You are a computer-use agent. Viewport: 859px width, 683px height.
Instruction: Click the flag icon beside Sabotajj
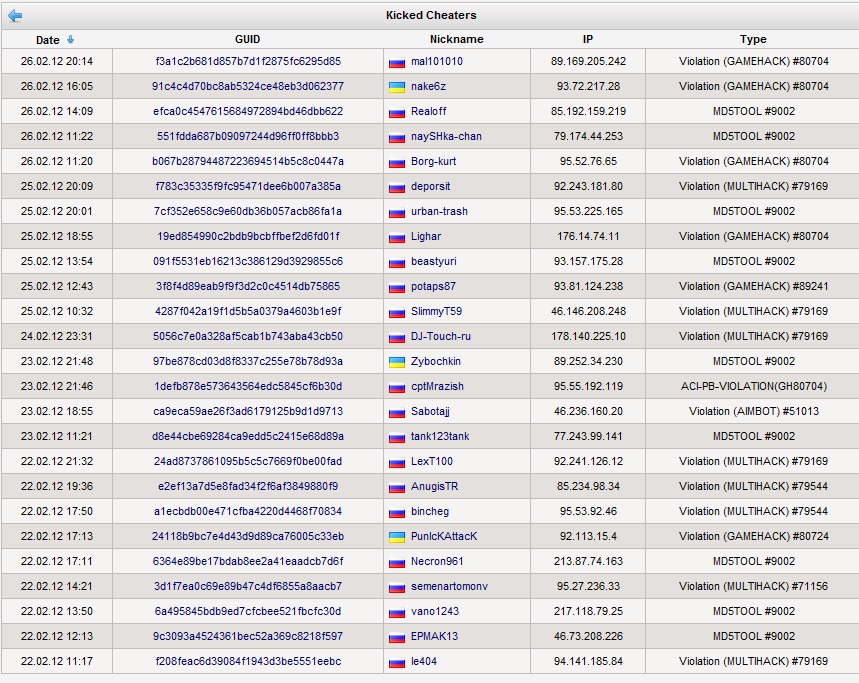[x=397, y=412]
